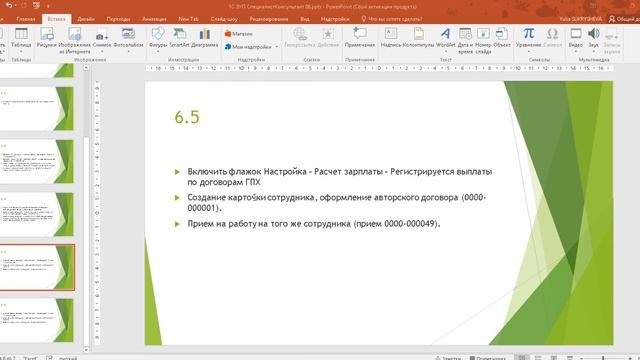Click the 'Что вы хотите сделать?' search box
The height and width of the screenshot is (360, 640).
coord(392,19)
